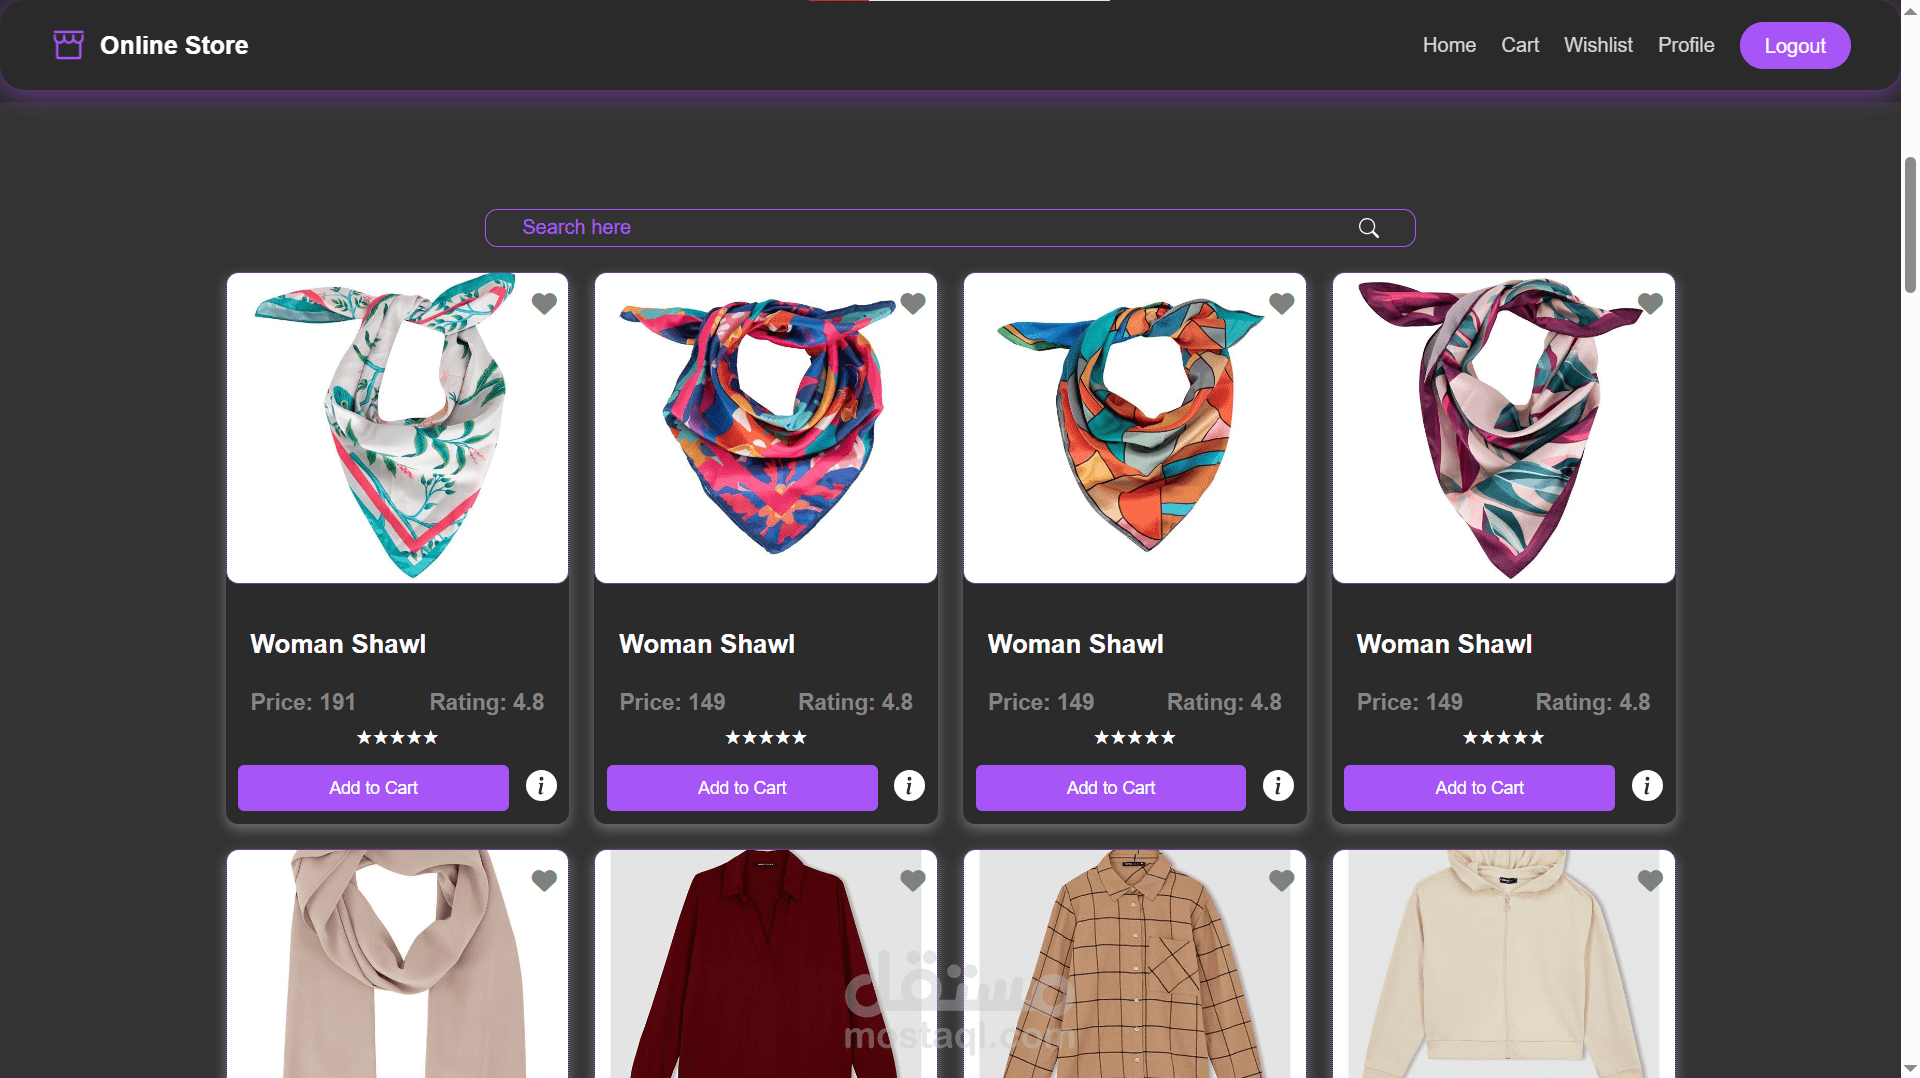This screenshot has width=1920, height=1078.
Task: Click the Online Store title text
Action: (x=174, y=45)
